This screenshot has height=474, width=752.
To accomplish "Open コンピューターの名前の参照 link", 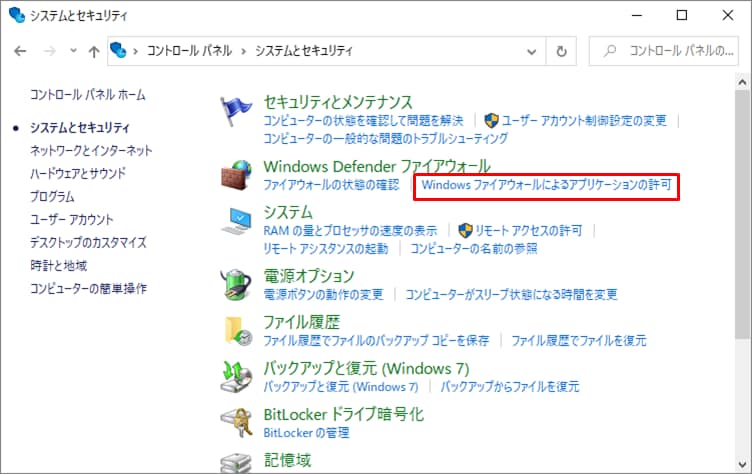I will click(x=473, y=249).
